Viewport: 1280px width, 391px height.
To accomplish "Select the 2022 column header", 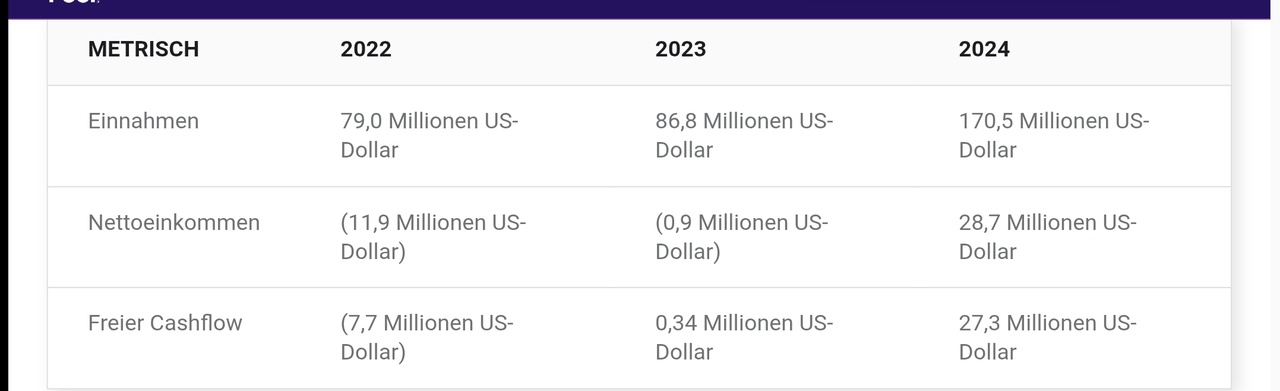I will (x=366, y=49).
